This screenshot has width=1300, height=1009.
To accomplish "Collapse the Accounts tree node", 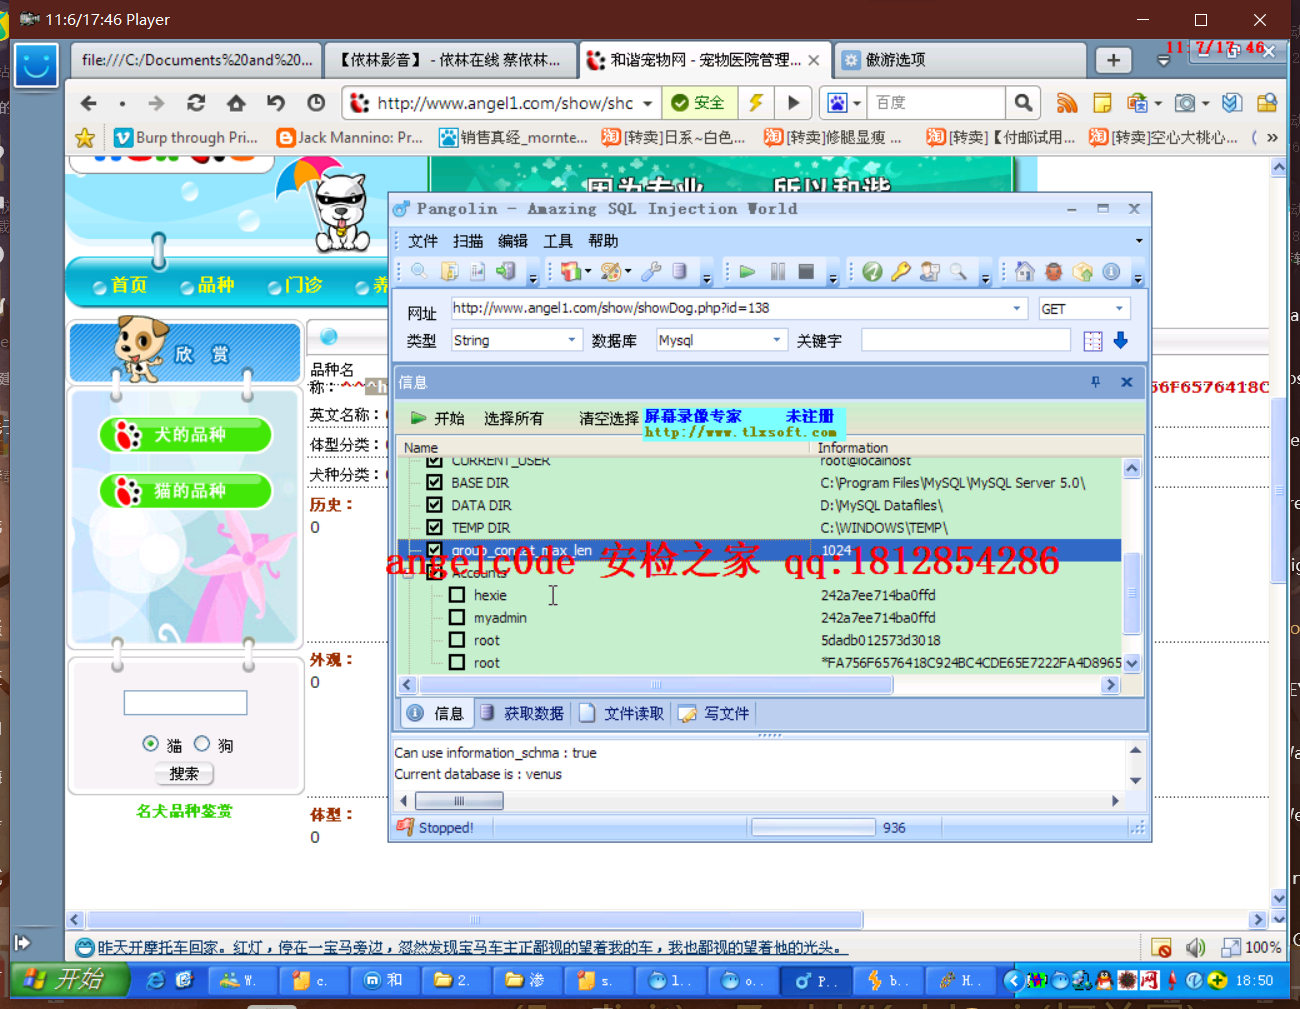I will pos(408,572).
